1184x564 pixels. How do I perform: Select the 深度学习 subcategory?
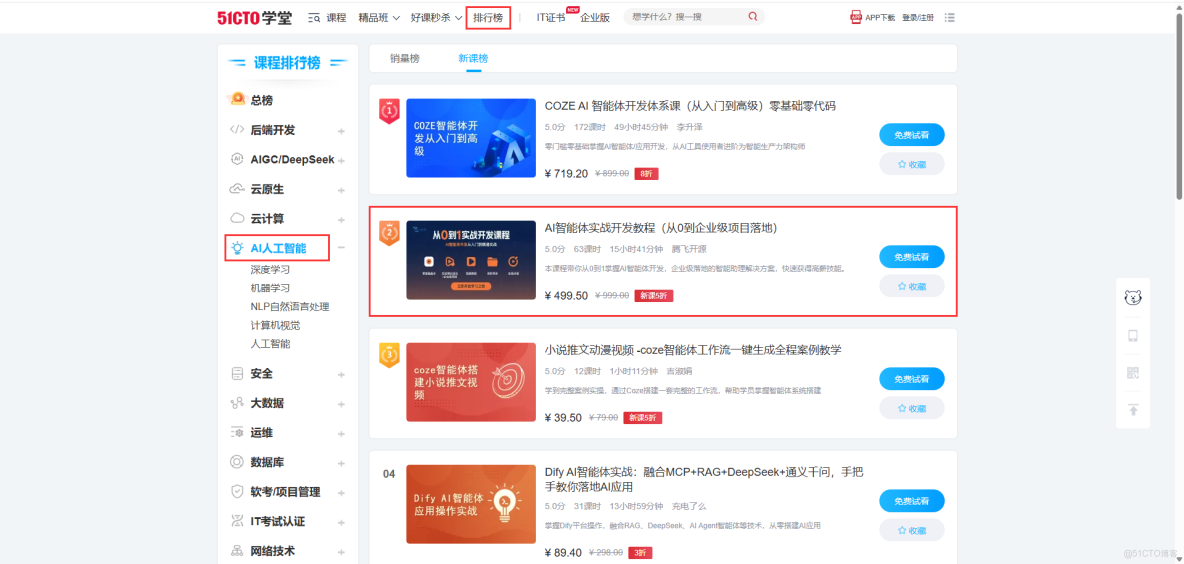click(x=270, y=270)
